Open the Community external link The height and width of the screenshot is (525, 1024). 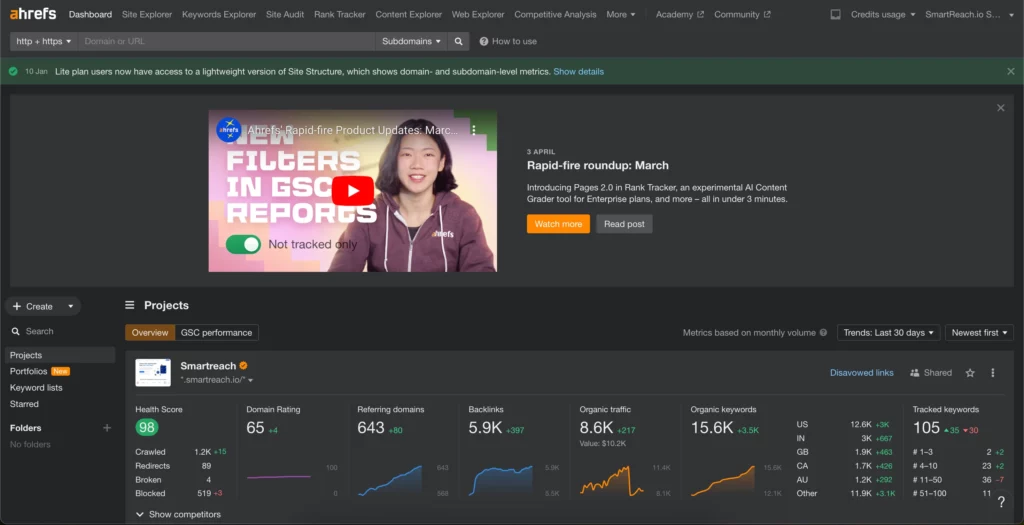[x=742, y=14]
